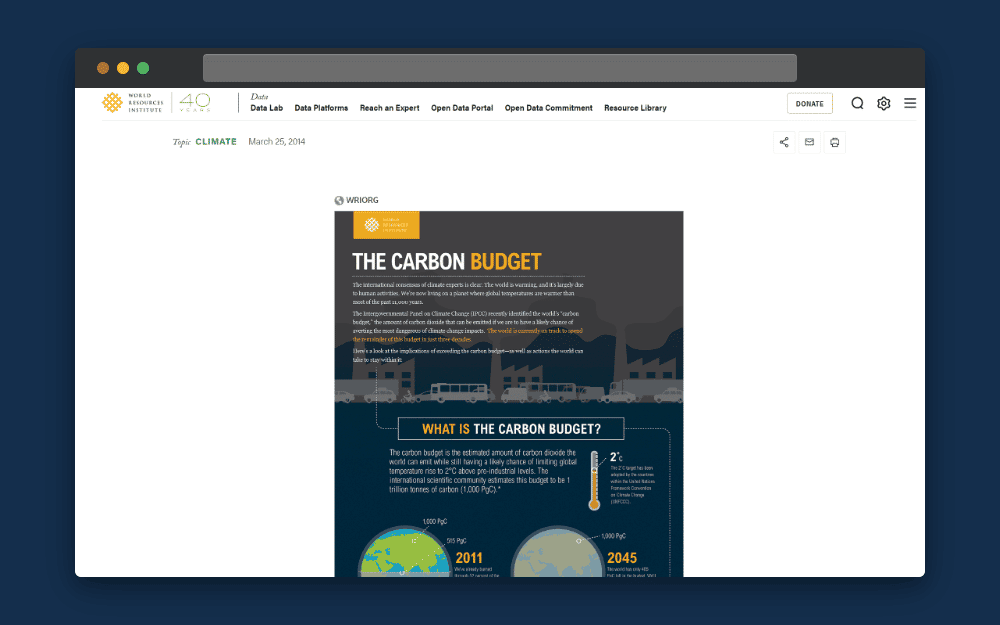Open the hamburger menu icon
Image resolution: width=1000 pixels, height=625 pixels.
click(910, 103)
